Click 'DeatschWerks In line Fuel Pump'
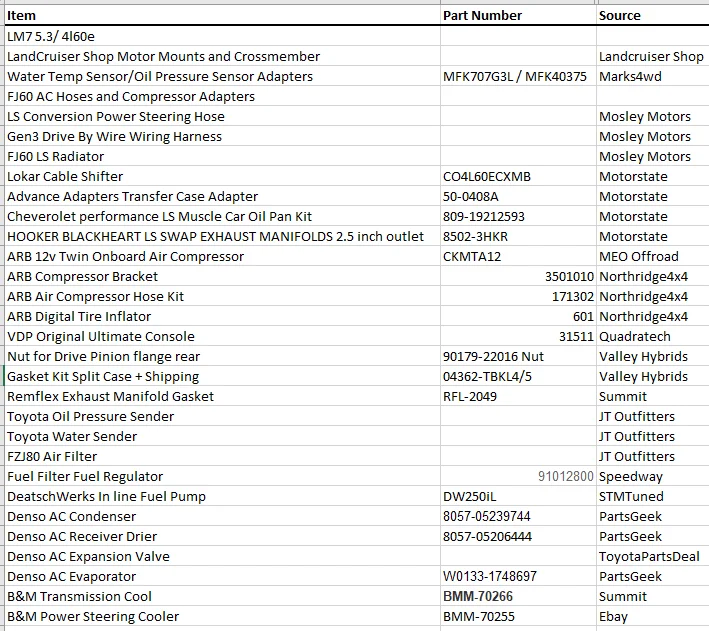 [222, 496]
